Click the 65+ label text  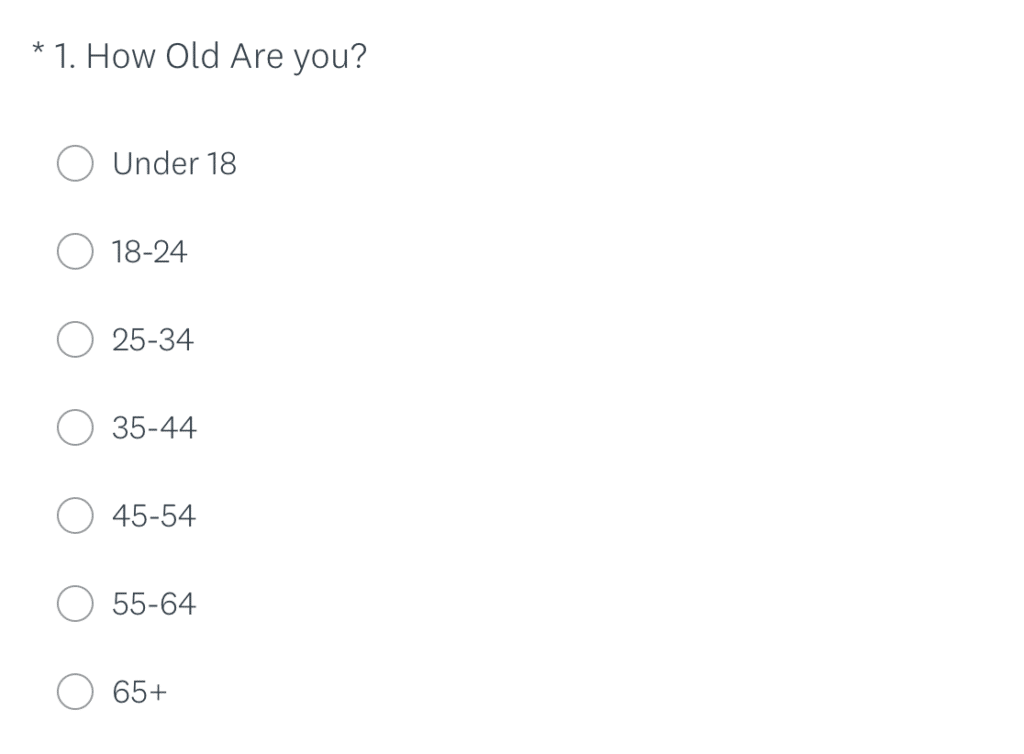click(141, 690)
